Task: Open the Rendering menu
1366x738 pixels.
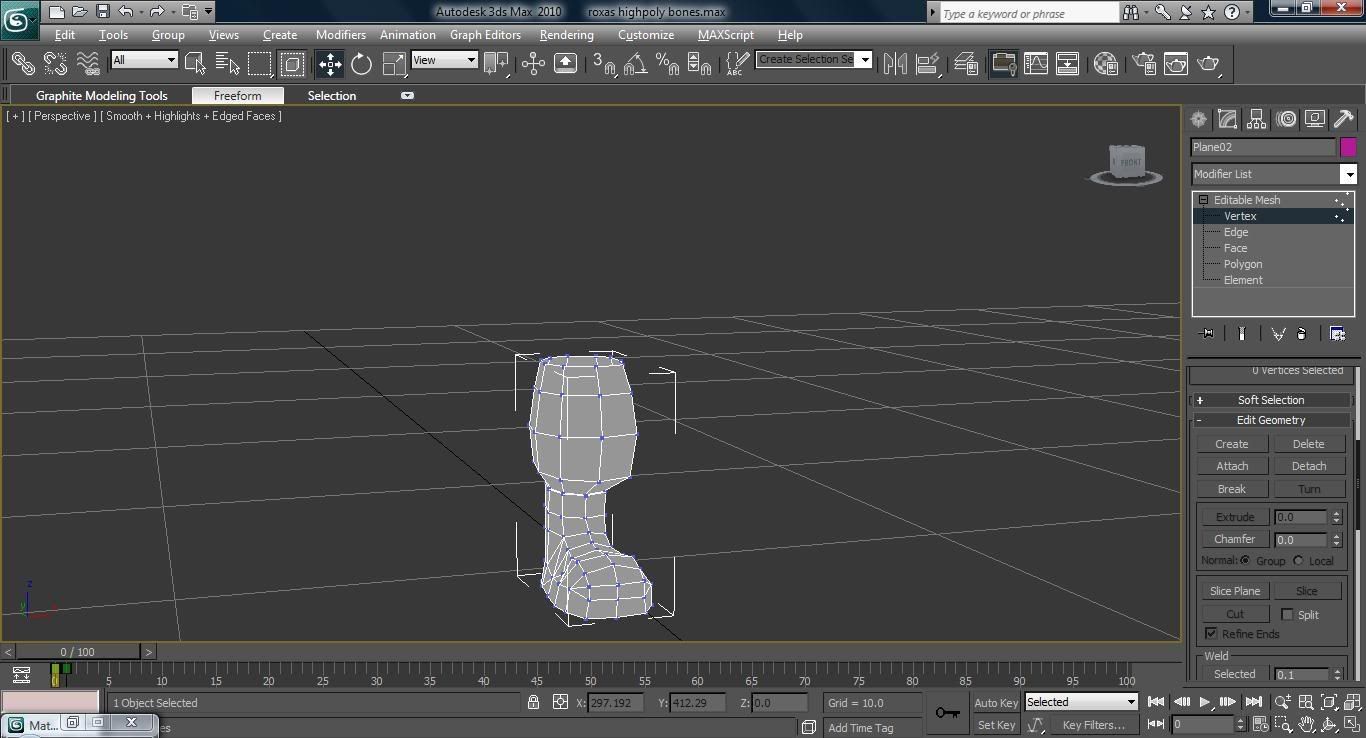Action: 566,34
